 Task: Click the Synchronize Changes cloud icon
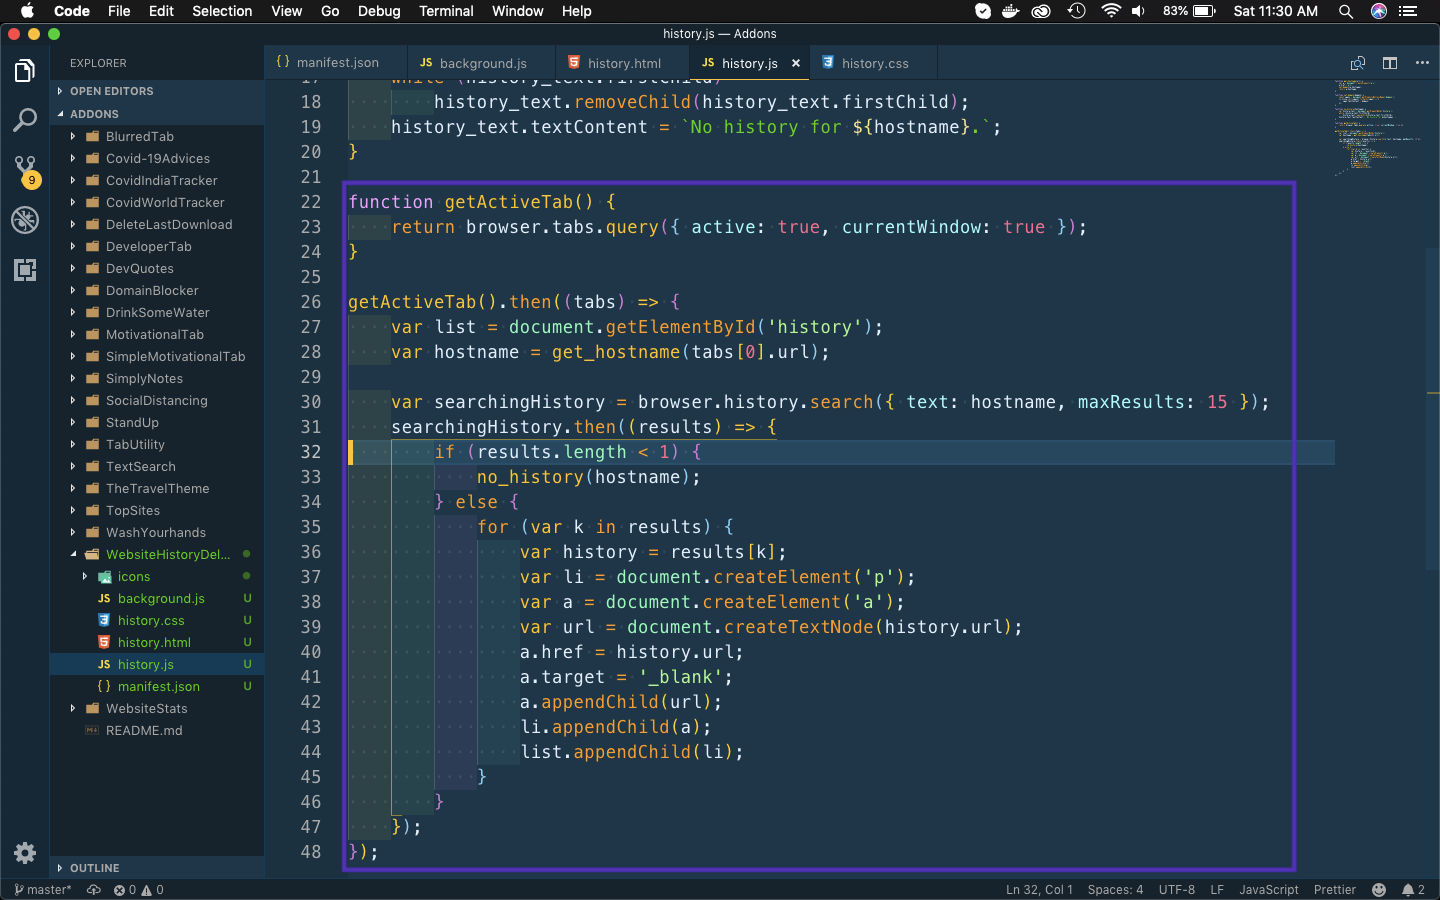pos(94,890)
